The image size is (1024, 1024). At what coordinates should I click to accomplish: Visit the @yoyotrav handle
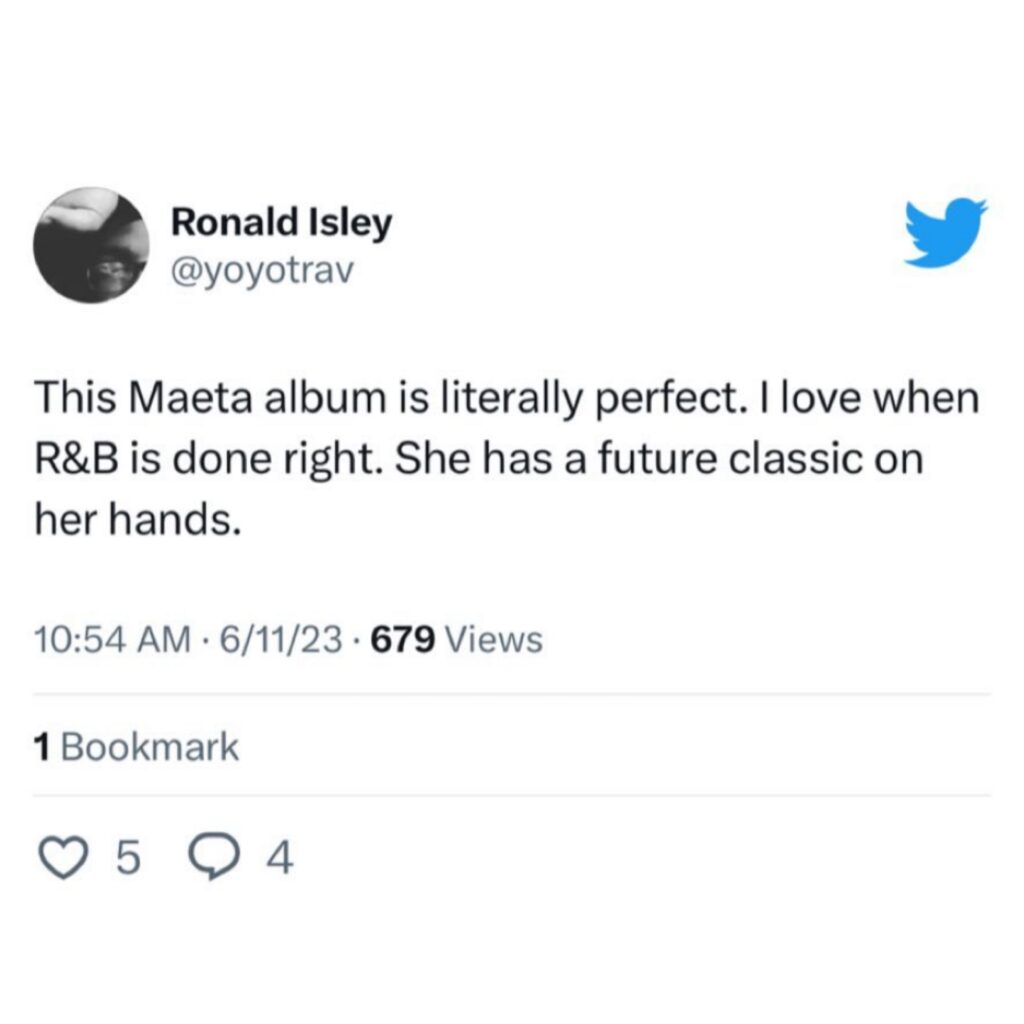point(262,270)
